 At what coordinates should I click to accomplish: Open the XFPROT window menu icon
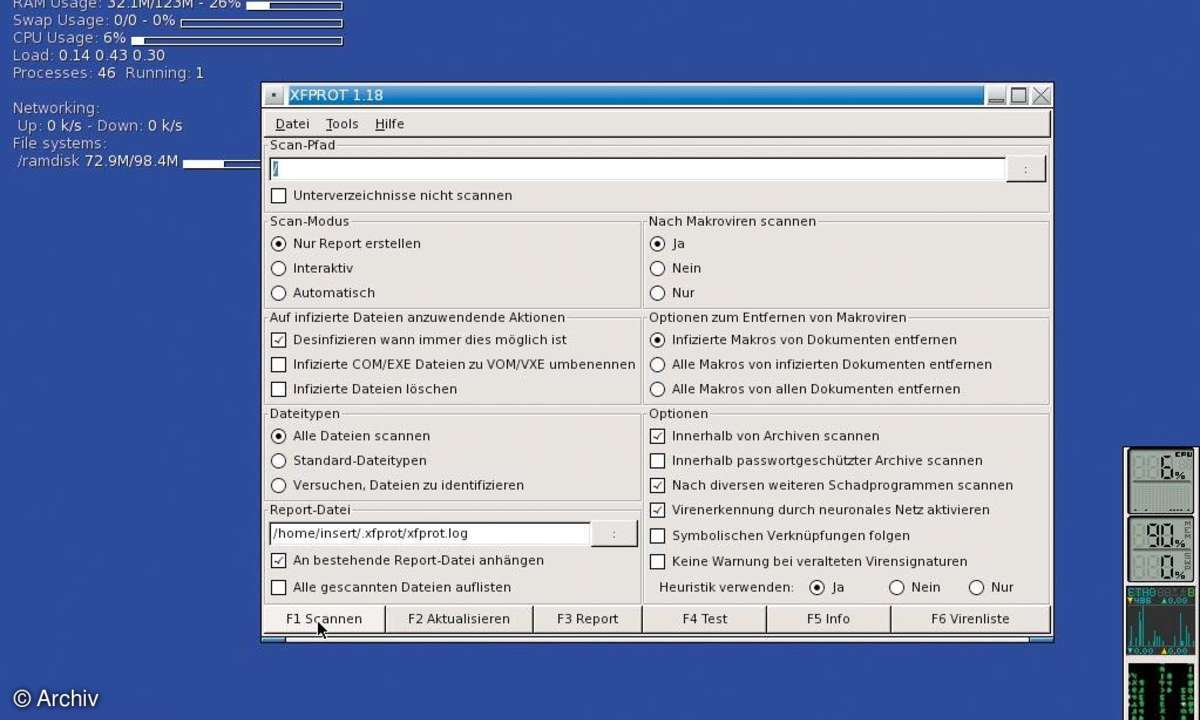[x=274, y=96]
